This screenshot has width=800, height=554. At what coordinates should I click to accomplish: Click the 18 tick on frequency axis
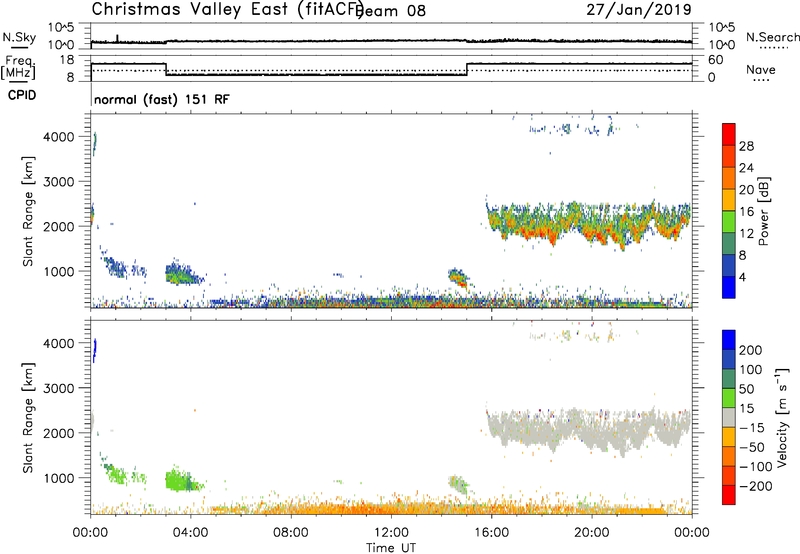point(66,60)
